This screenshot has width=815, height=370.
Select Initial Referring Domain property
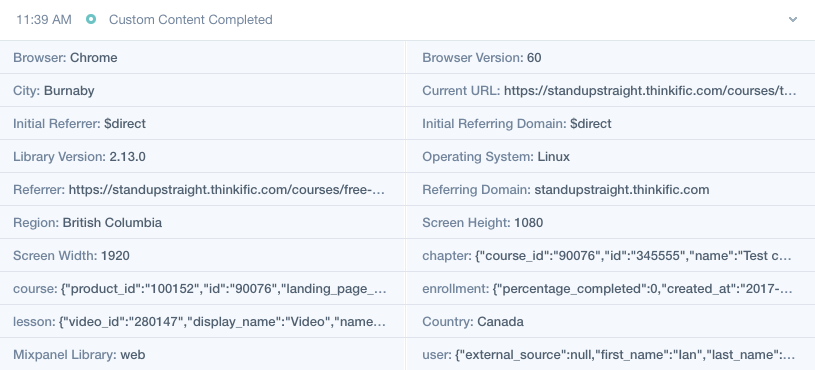pyautogui.click(x=610, y=124)
